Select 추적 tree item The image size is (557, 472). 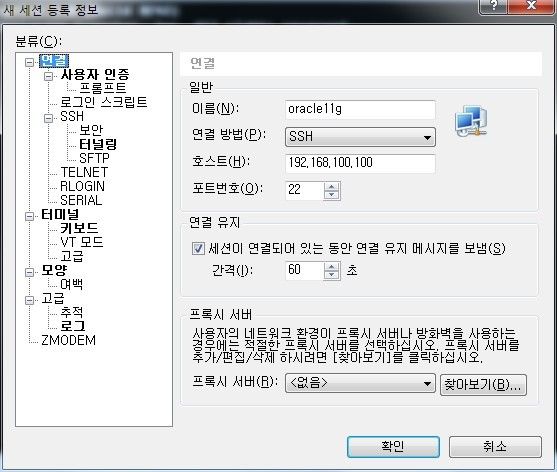[72, 312]
